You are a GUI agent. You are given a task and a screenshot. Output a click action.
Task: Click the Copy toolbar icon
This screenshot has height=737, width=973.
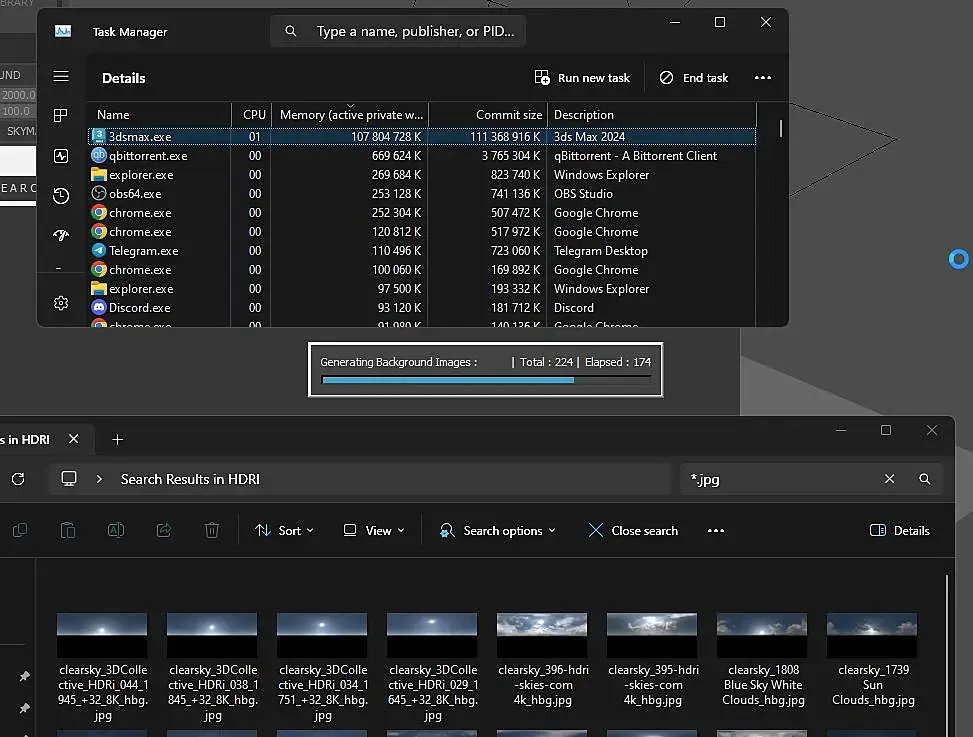coord(20,530)
